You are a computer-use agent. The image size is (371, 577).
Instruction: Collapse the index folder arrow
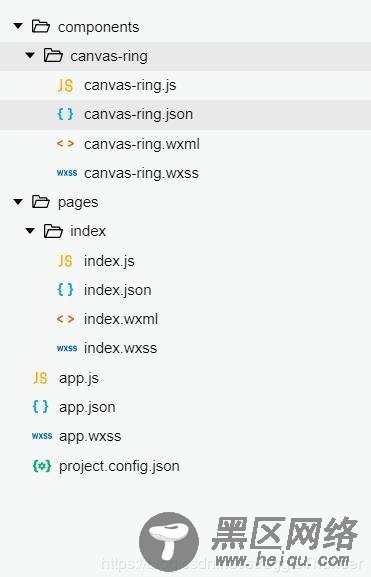(30, 231)
